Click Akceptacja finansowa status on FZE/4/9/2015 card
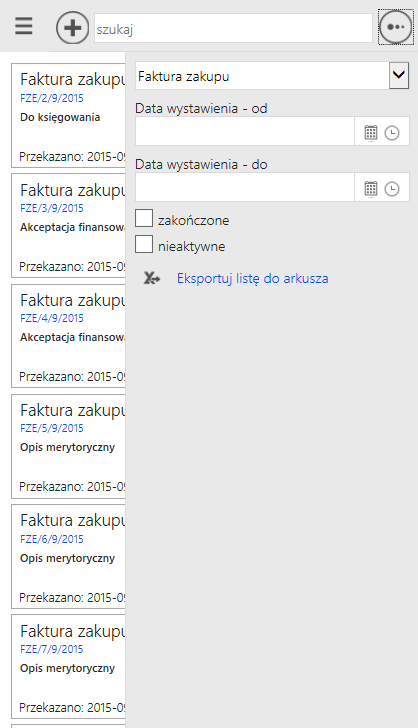The width and height of the screenshot is (418, 728). tap(72, 338)
